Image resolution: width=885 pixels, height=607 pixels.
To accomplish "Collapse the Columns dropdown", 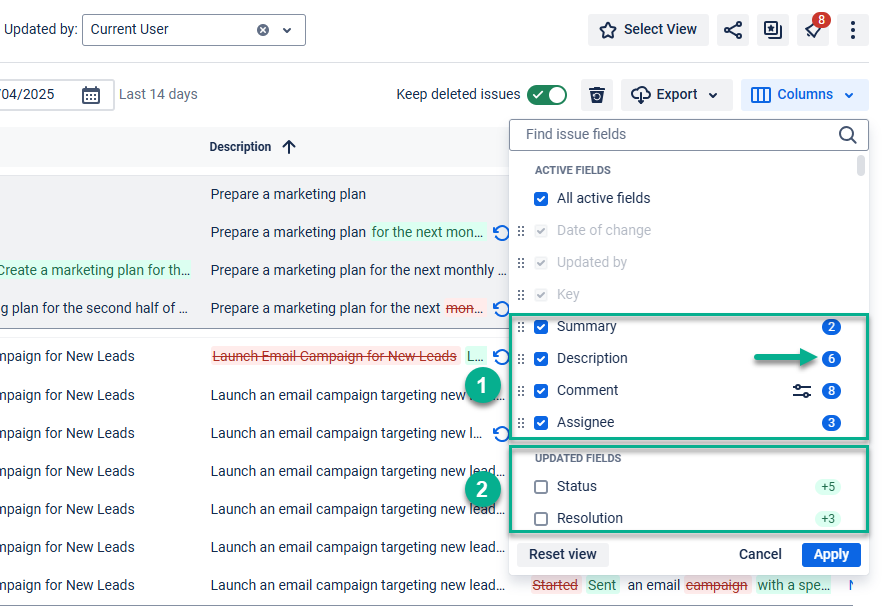I will 804,95.
